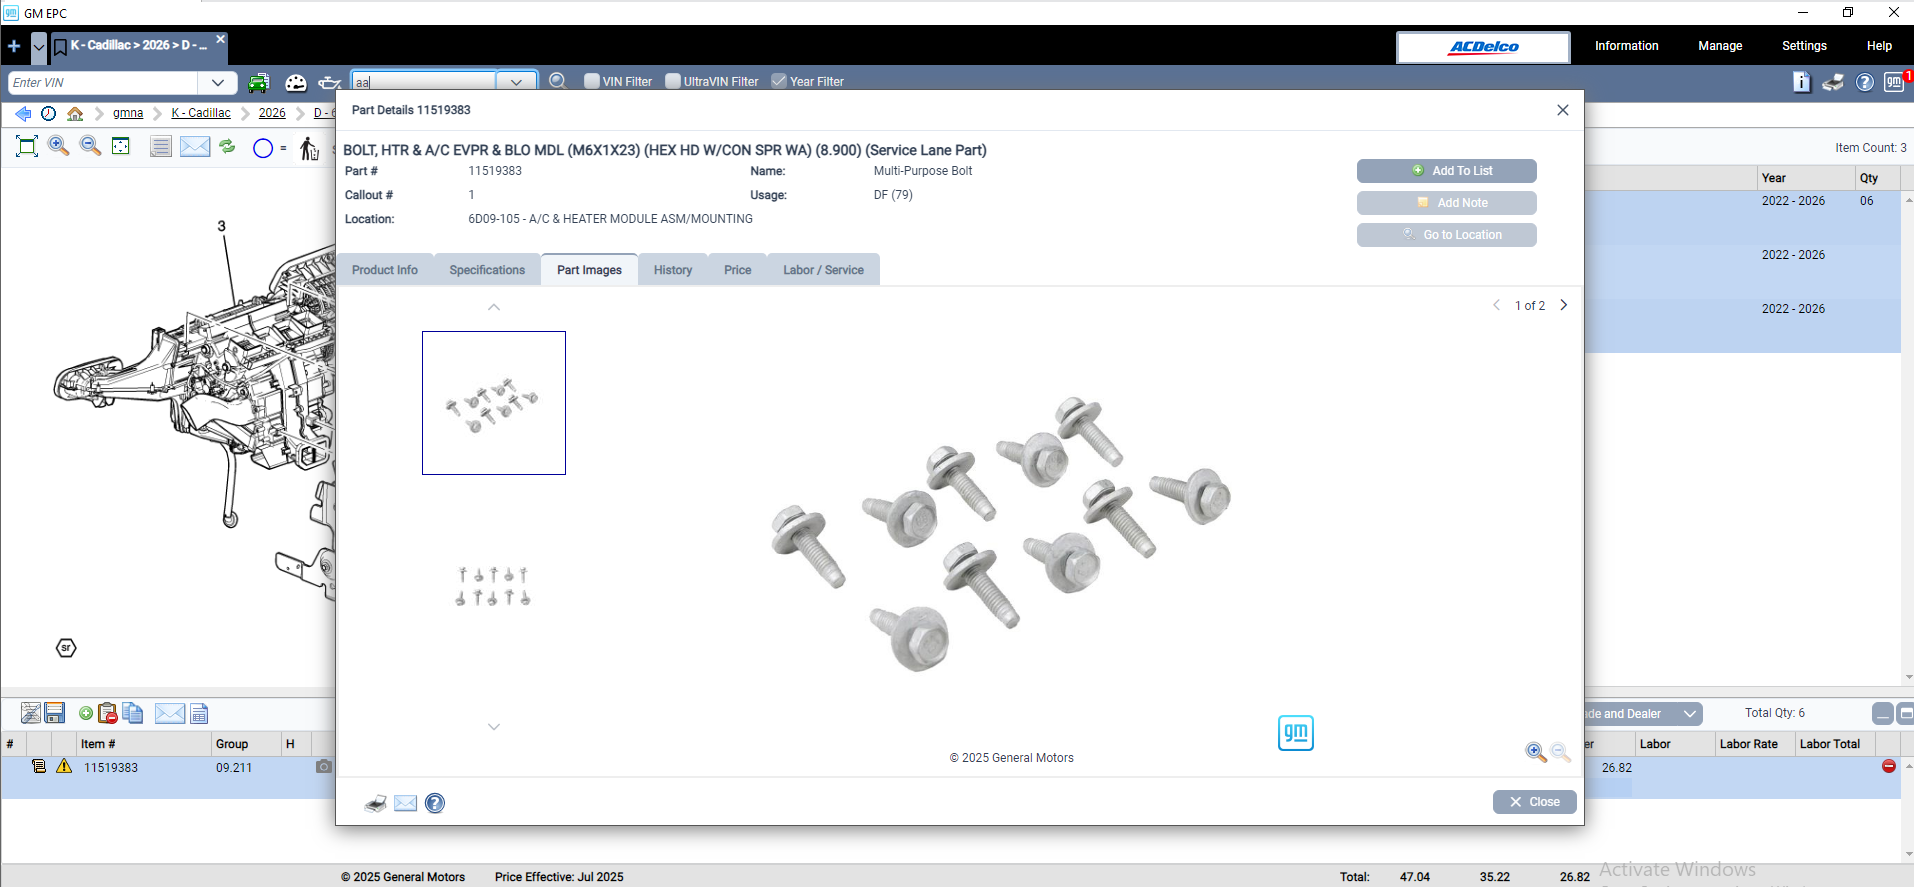Image resolution: width=1914 pixels, height=887 pixels.
Task: Copy the parts list with the documents icon
Action: [132, 713]
